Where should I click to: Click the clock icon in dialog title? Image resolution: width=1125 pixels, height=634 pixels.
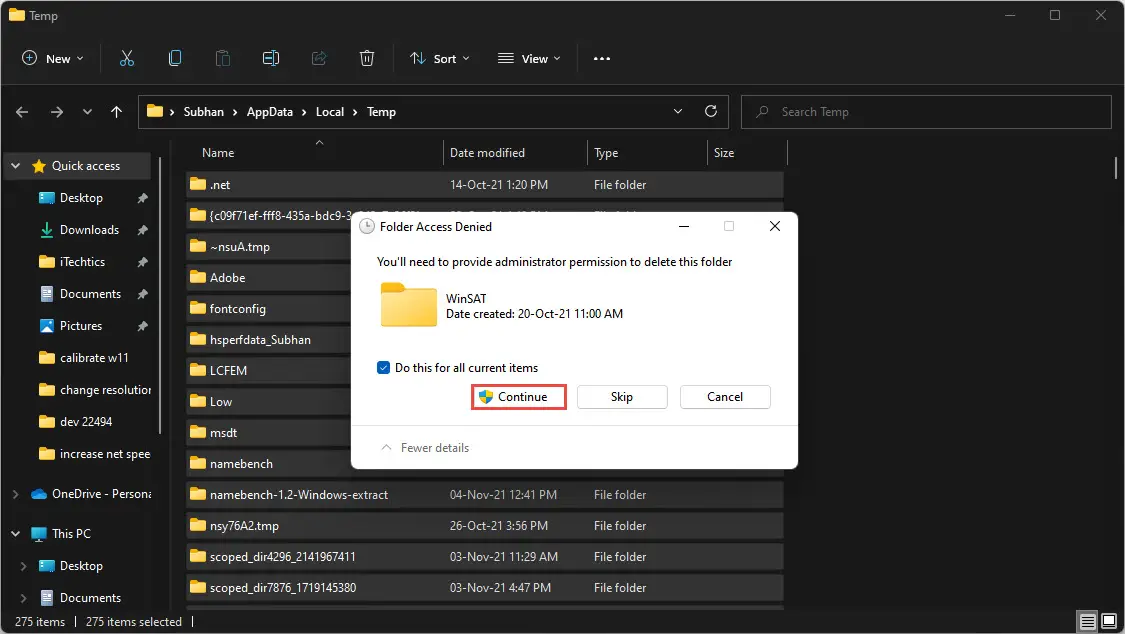[x=367, y=227]
